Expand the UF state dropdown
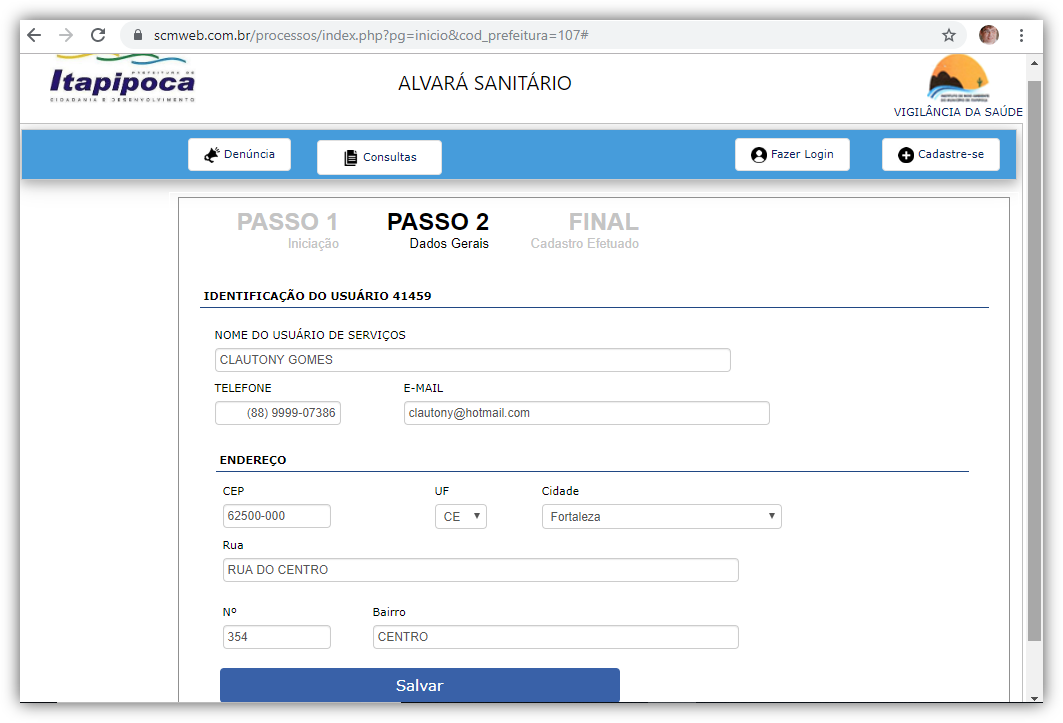 pos(460,517)
